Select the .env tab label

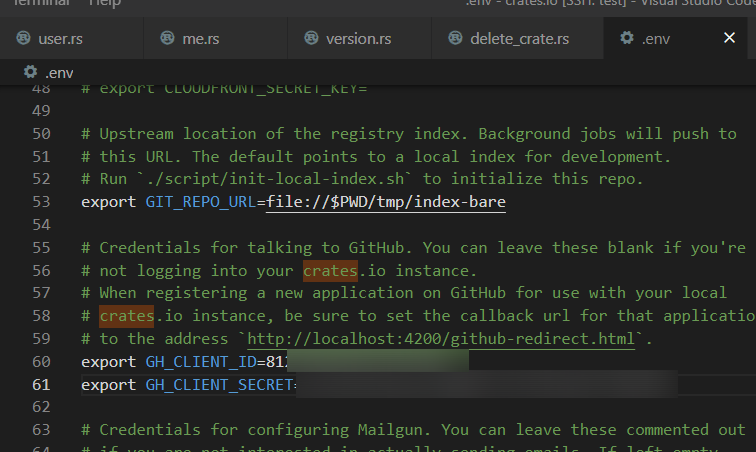(x=656, y=39)
